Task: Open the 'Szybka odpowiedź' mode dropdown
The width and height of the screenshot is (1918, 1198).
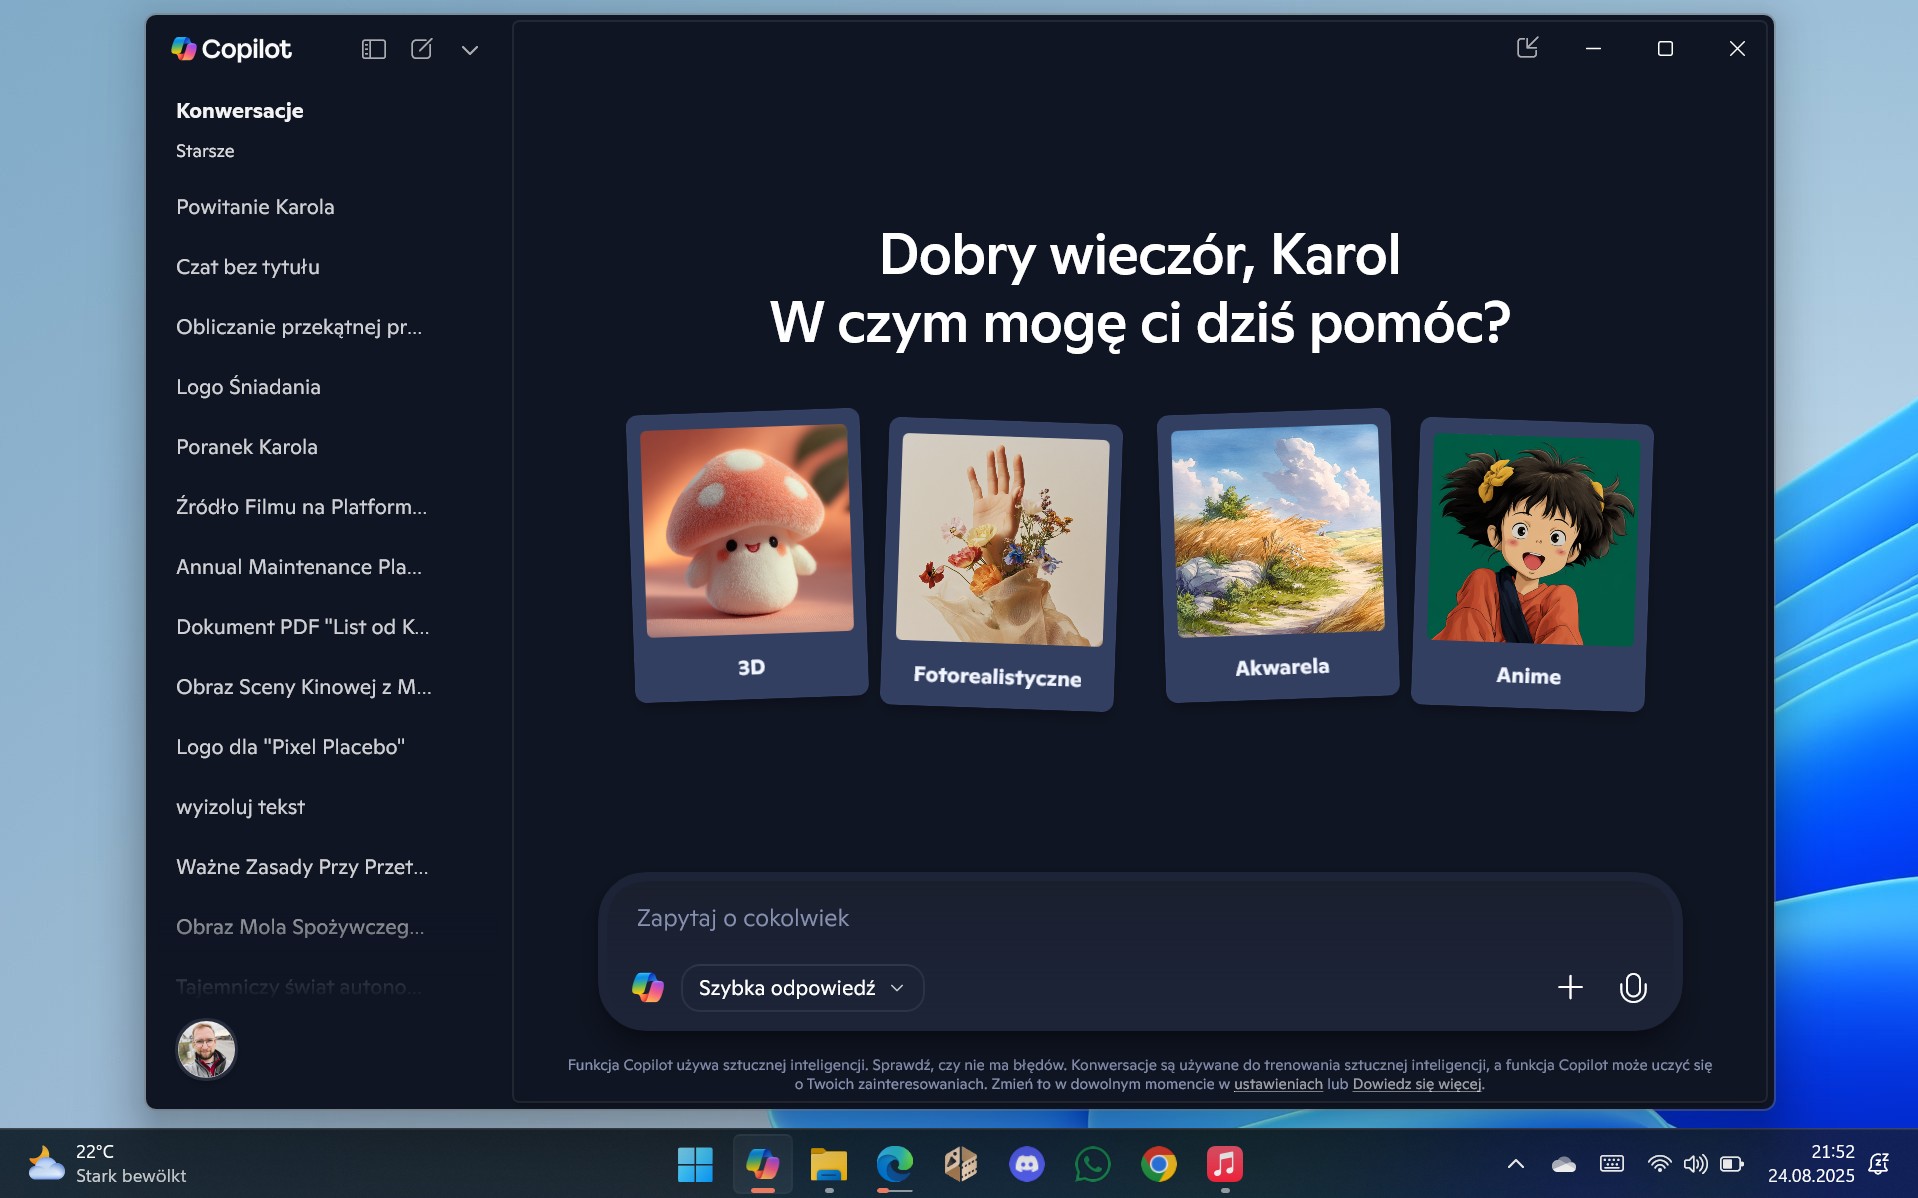Action: pos(802,988)
